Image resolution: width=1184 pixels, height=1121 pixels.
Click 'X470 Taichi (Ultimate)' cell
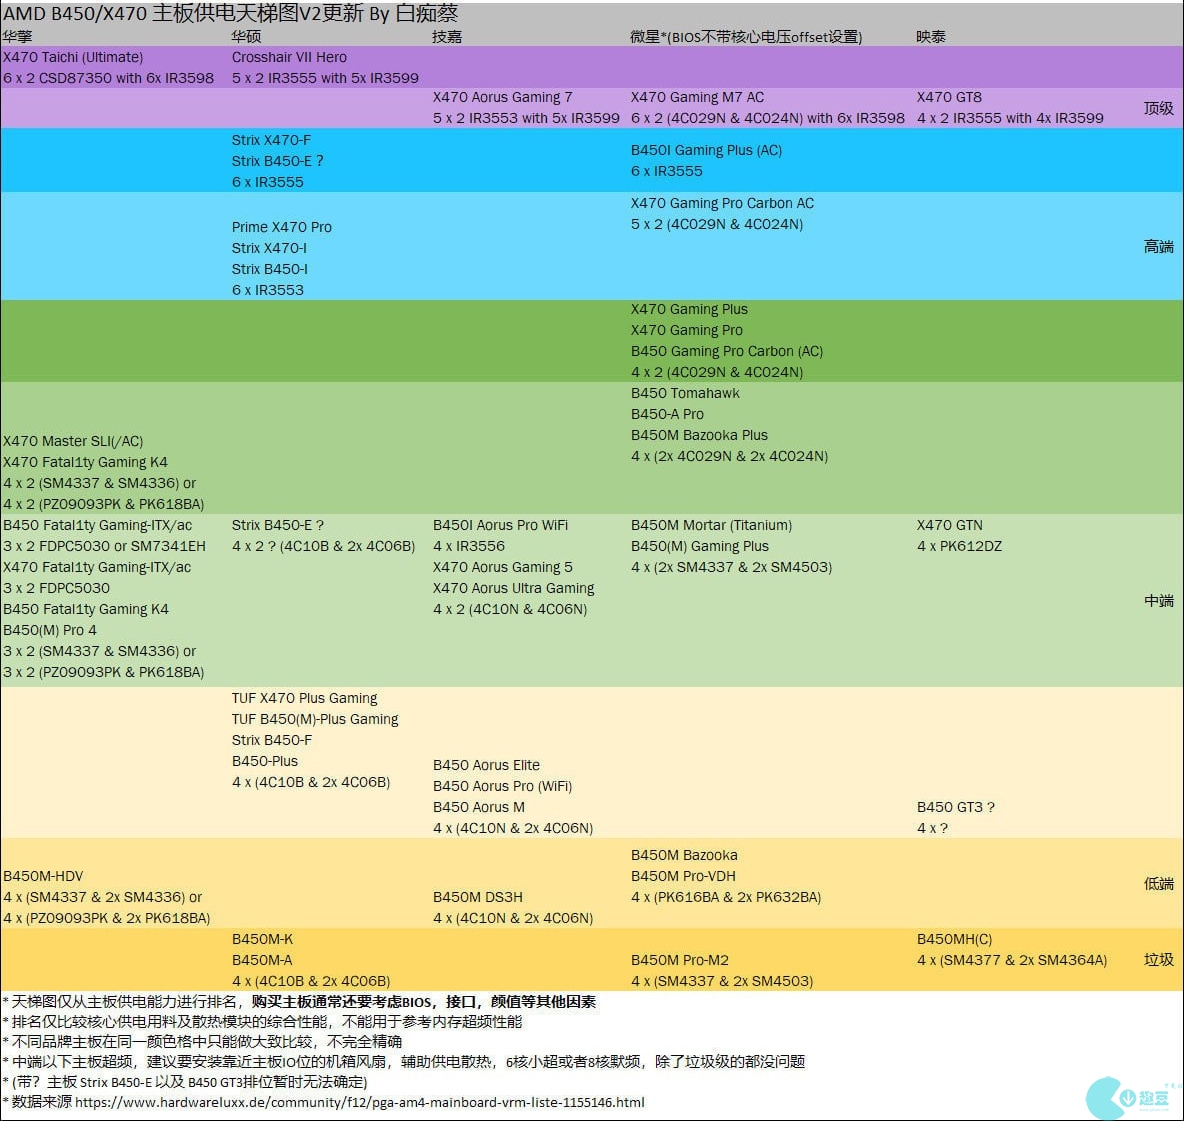(x=73, y=57)
